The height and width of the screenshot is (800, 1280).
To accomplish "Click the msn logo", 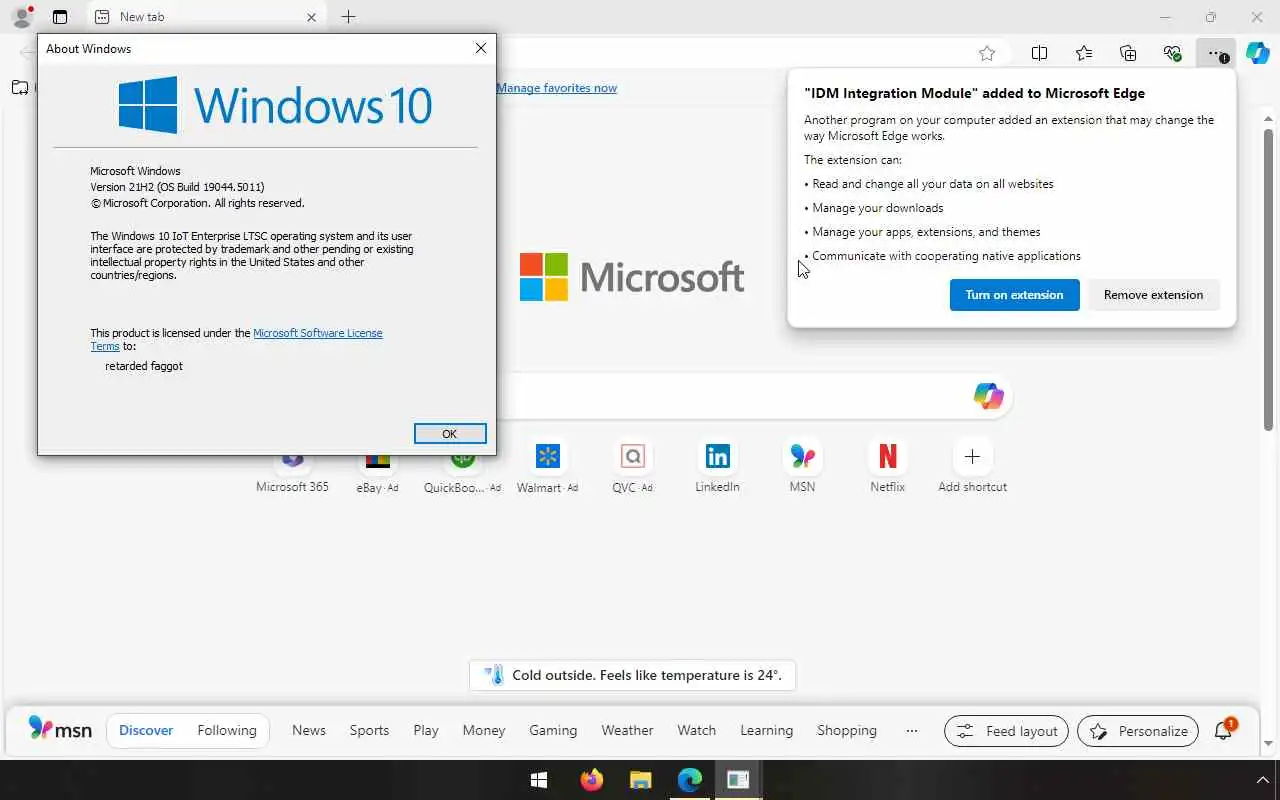I will [x=60, y=729].
